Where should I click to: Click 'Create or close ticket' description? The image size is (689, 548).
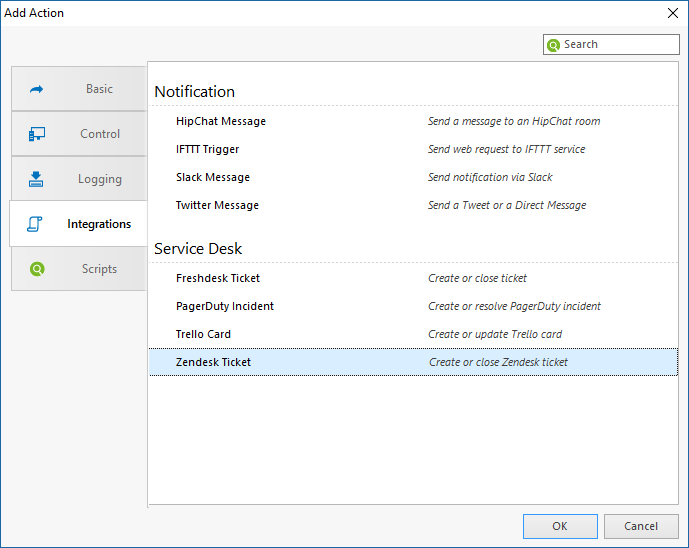coord(477,278)
